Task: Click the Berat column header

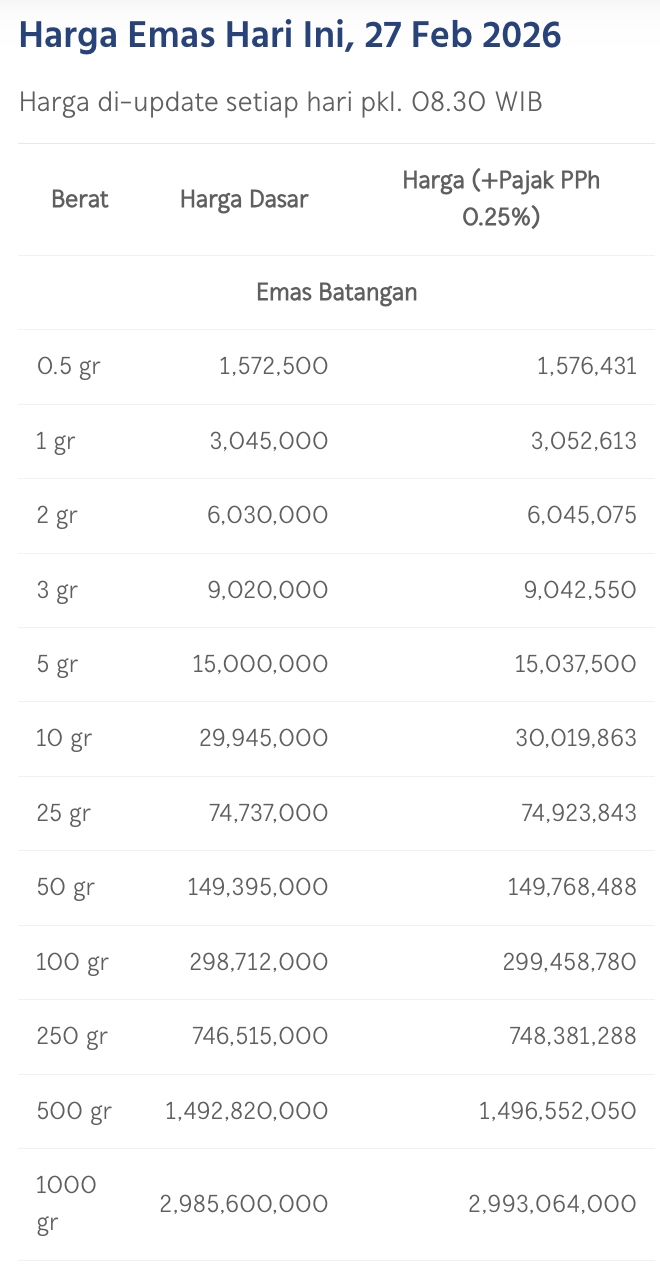Action: coord(80,199)
